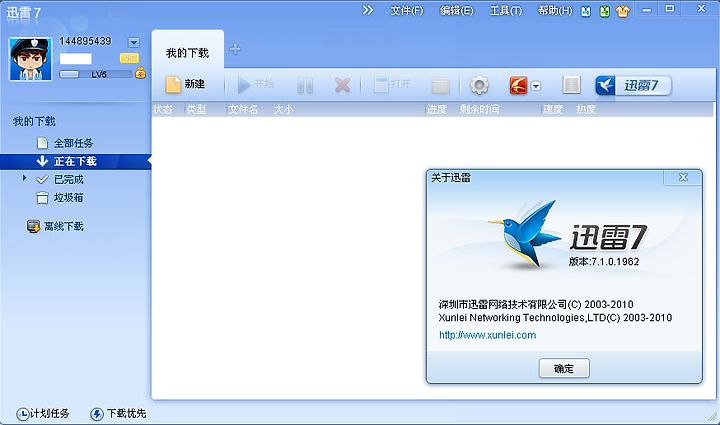Sort by the 进度 column header
This screenshot has width=720, height=425.
(x=437, y=110)
